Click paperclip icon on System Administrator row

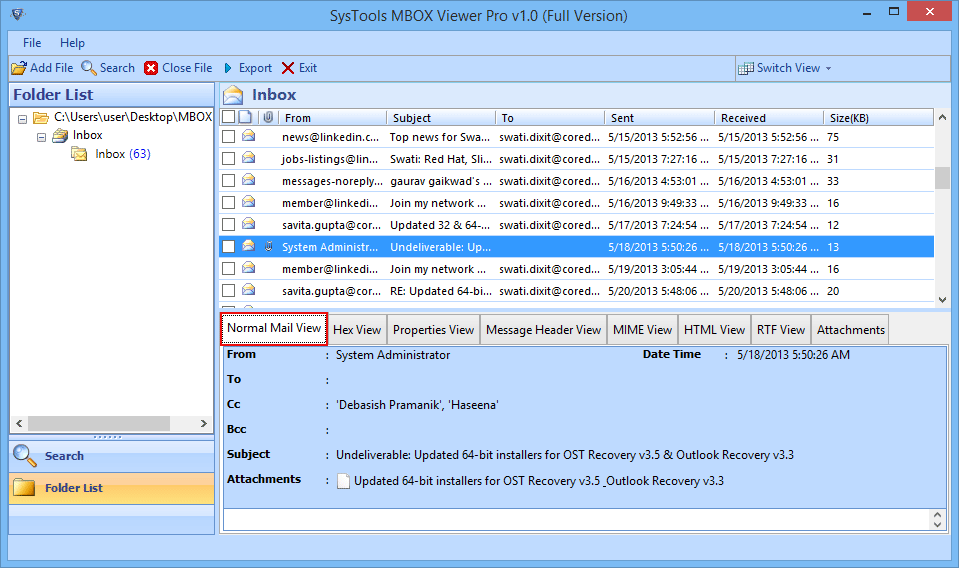268,246
